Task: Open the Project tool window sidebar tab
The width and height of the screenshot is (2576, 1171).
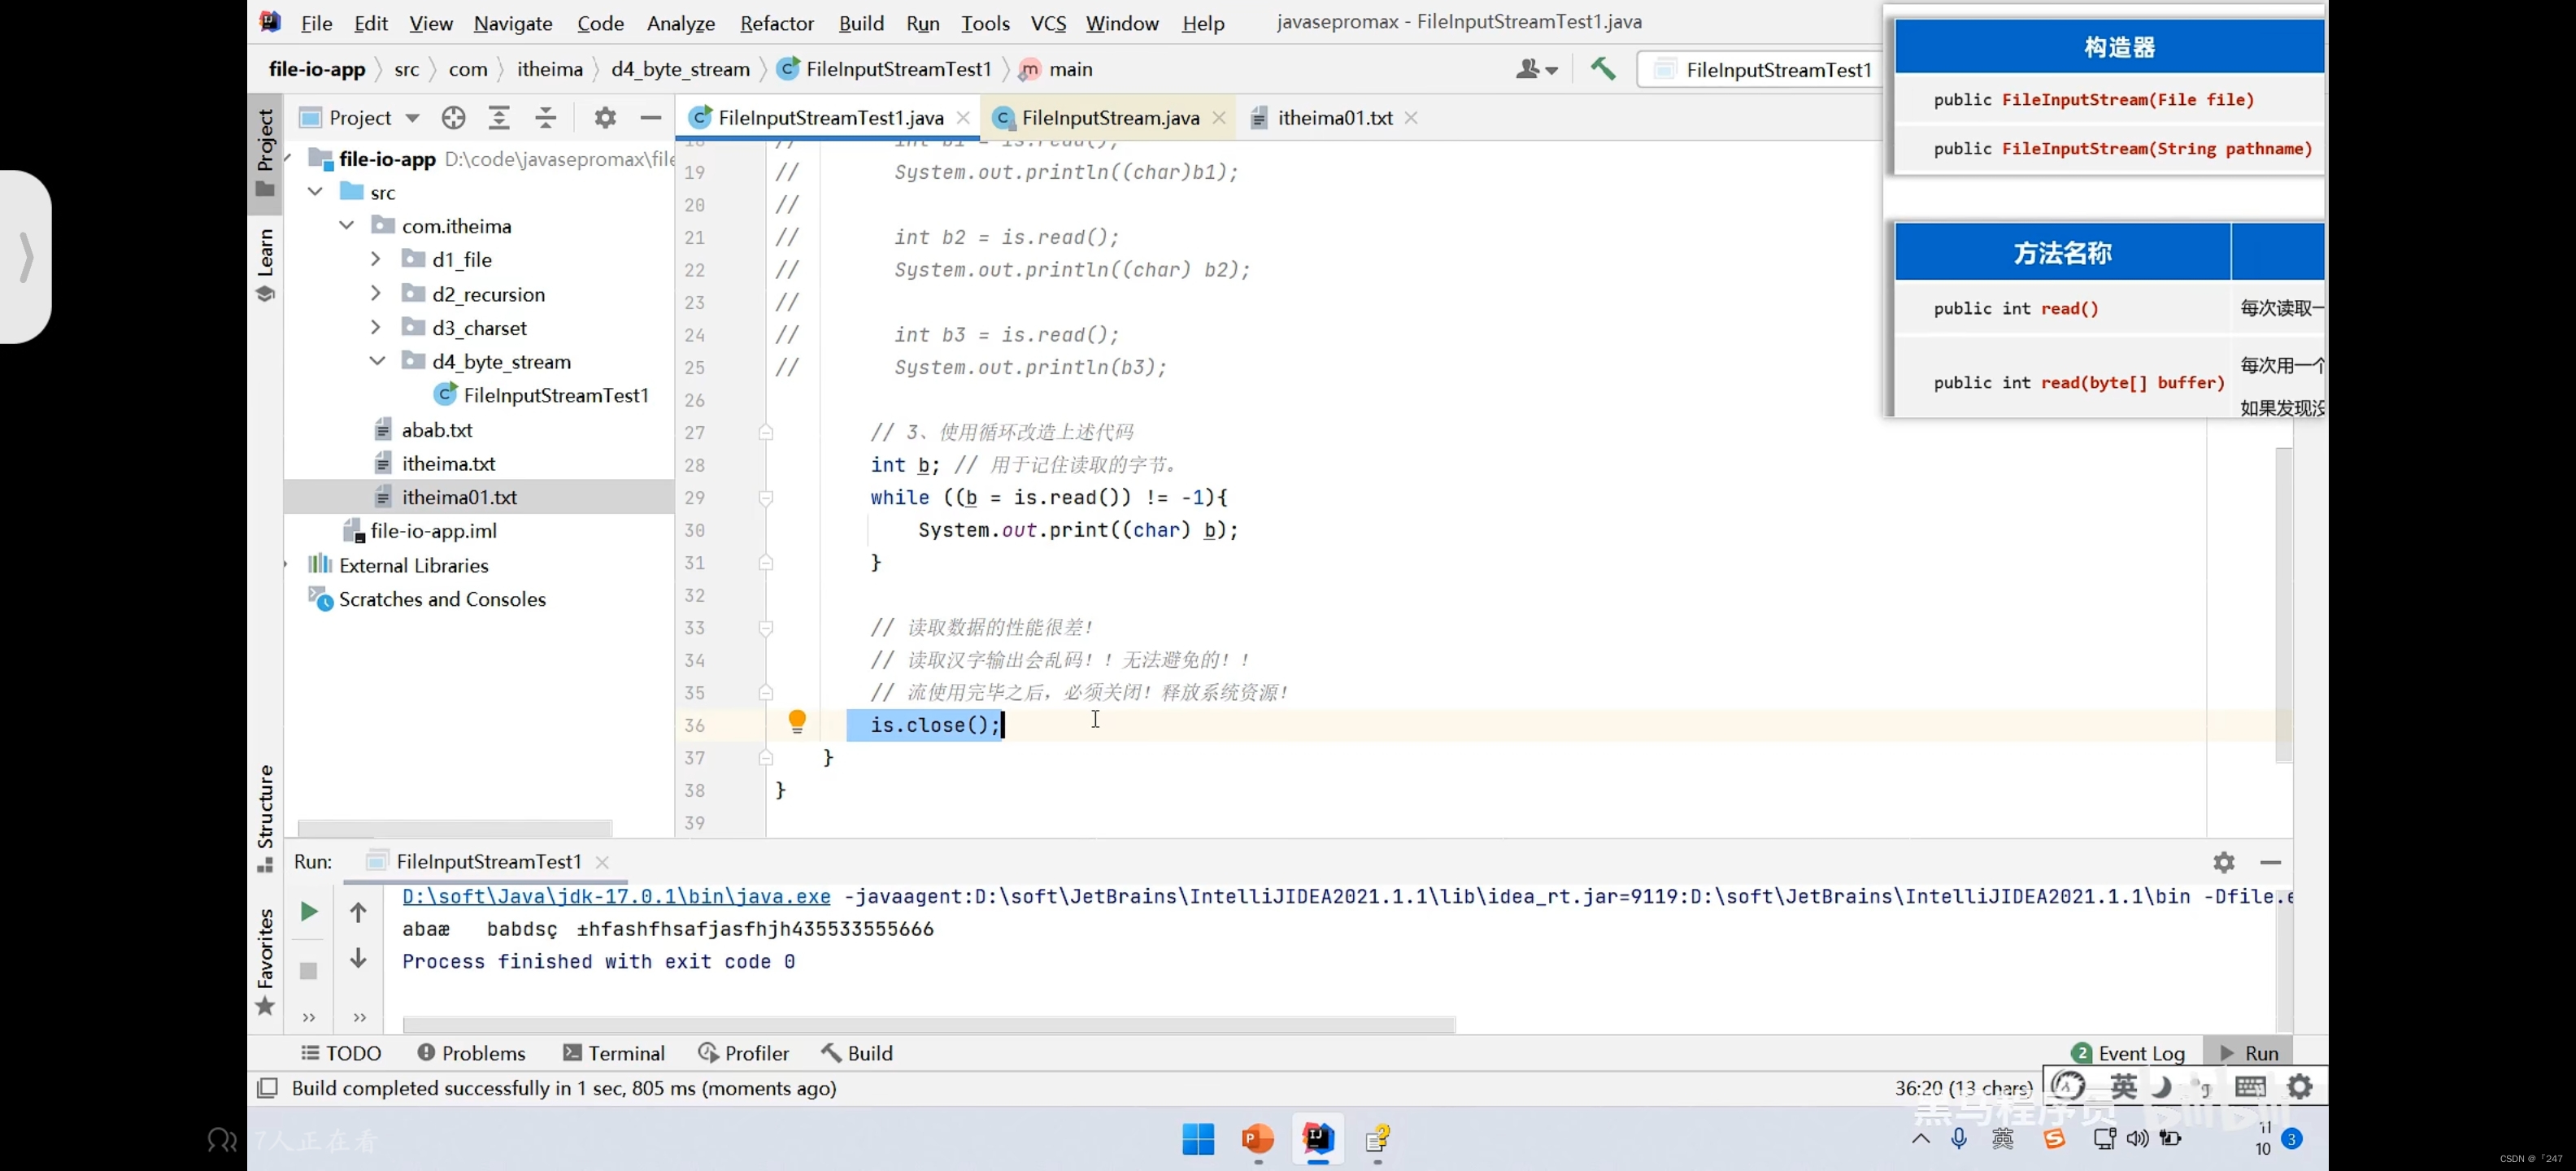Action: pyautogui.click(x=265, y=152)
